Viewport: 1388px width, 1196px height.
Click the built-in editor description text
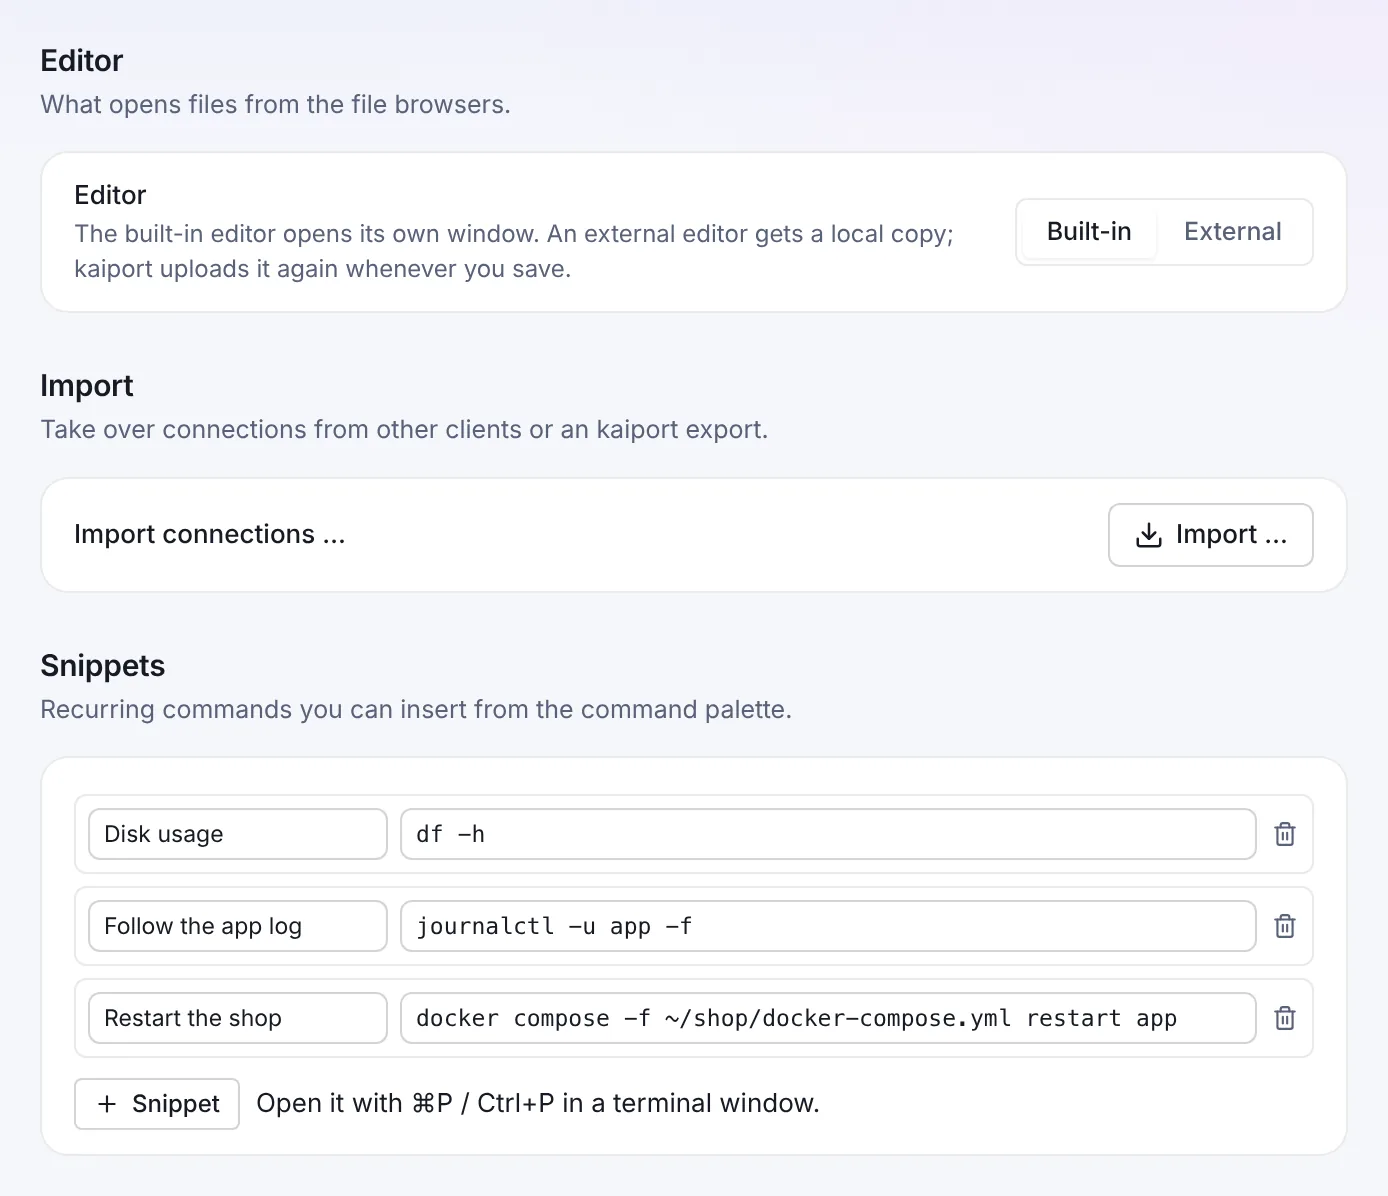(514, 251)
